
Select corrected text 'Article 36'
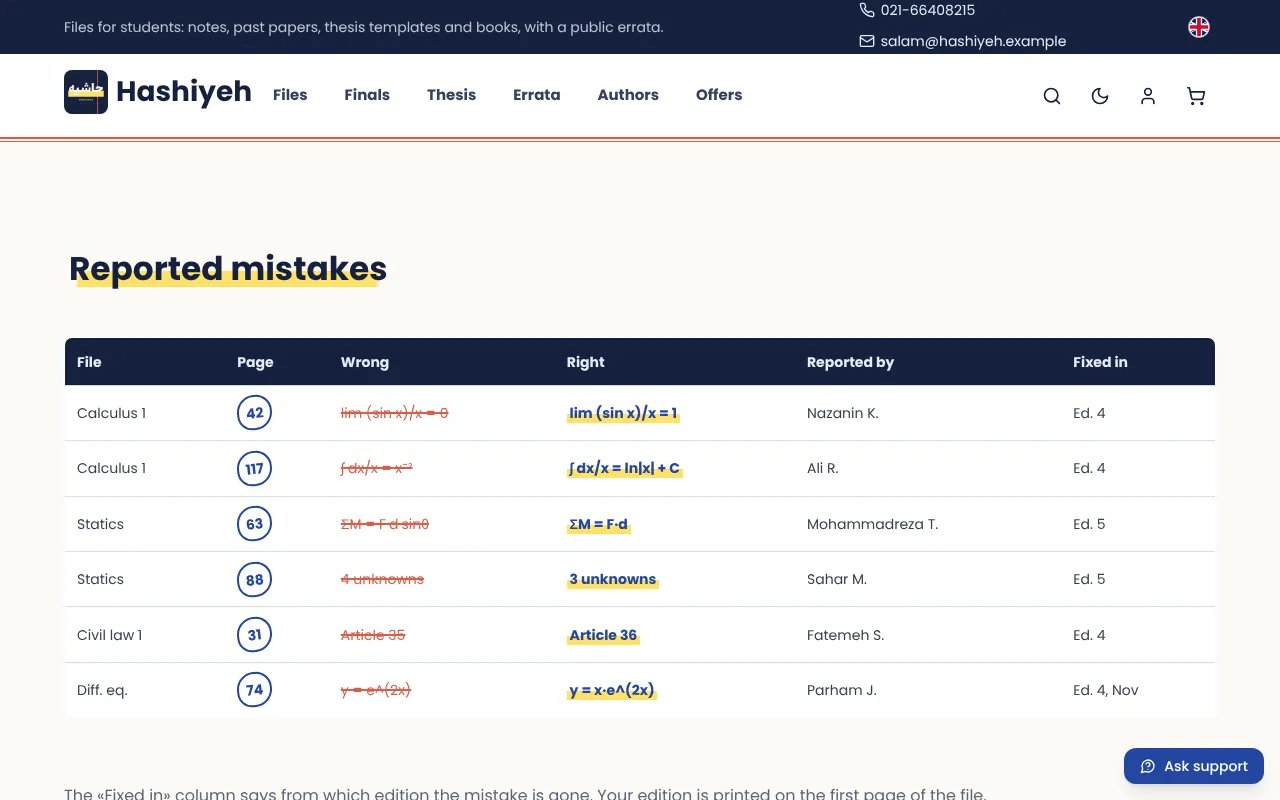(603, 635)
